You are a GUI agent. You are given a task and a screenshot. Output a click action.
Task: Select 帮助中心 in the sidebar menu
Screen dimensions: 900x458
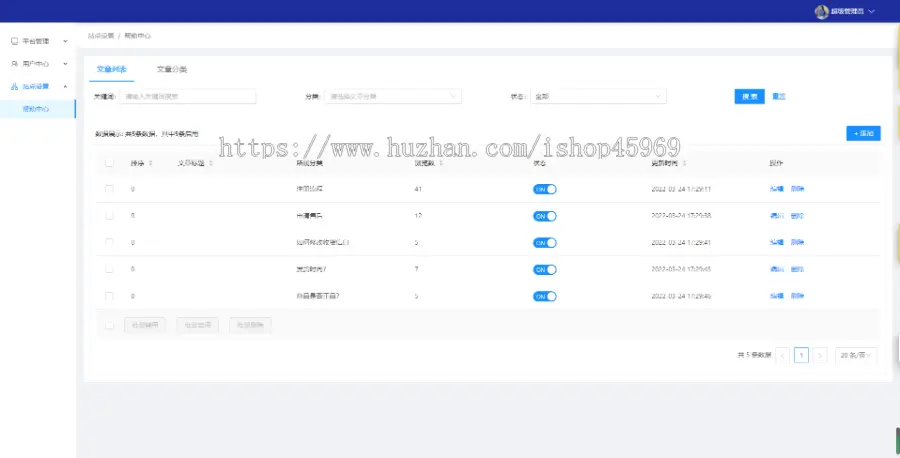(36, 109)
